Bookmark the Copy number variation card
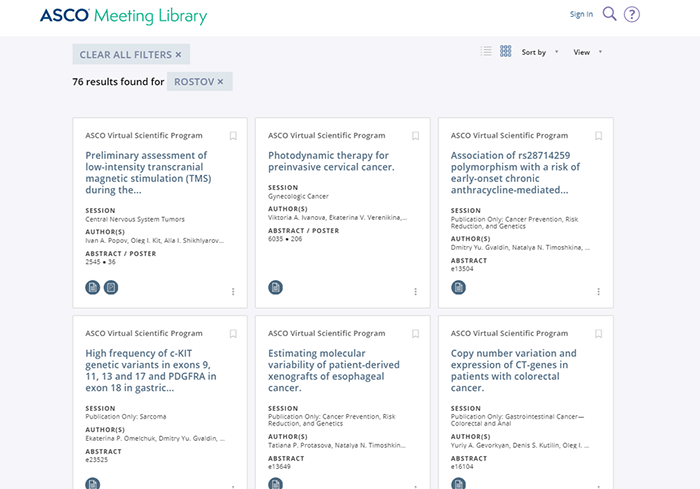This screenshot has height=489, width=700. [x=599, y=334]
